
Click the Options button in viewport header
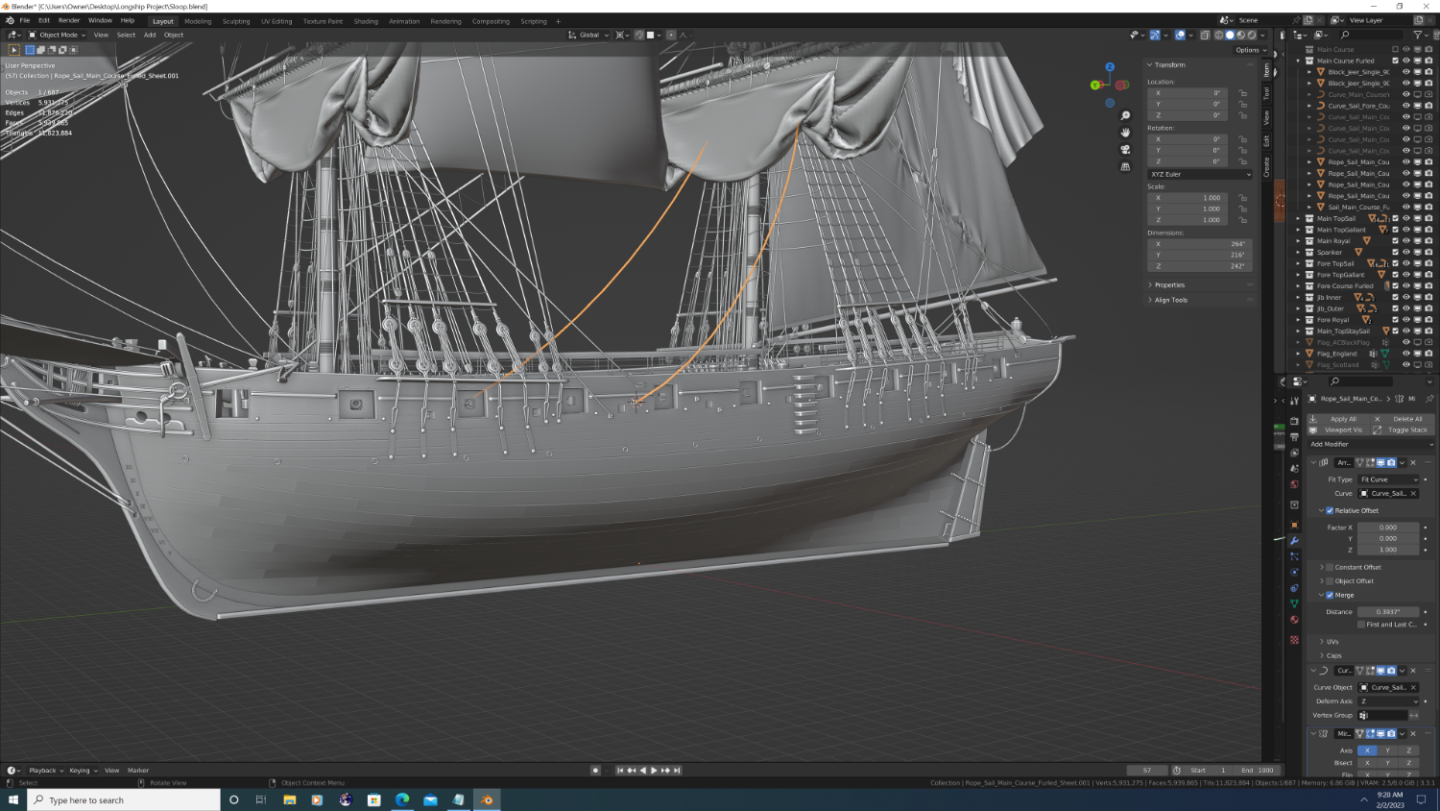1250,50
